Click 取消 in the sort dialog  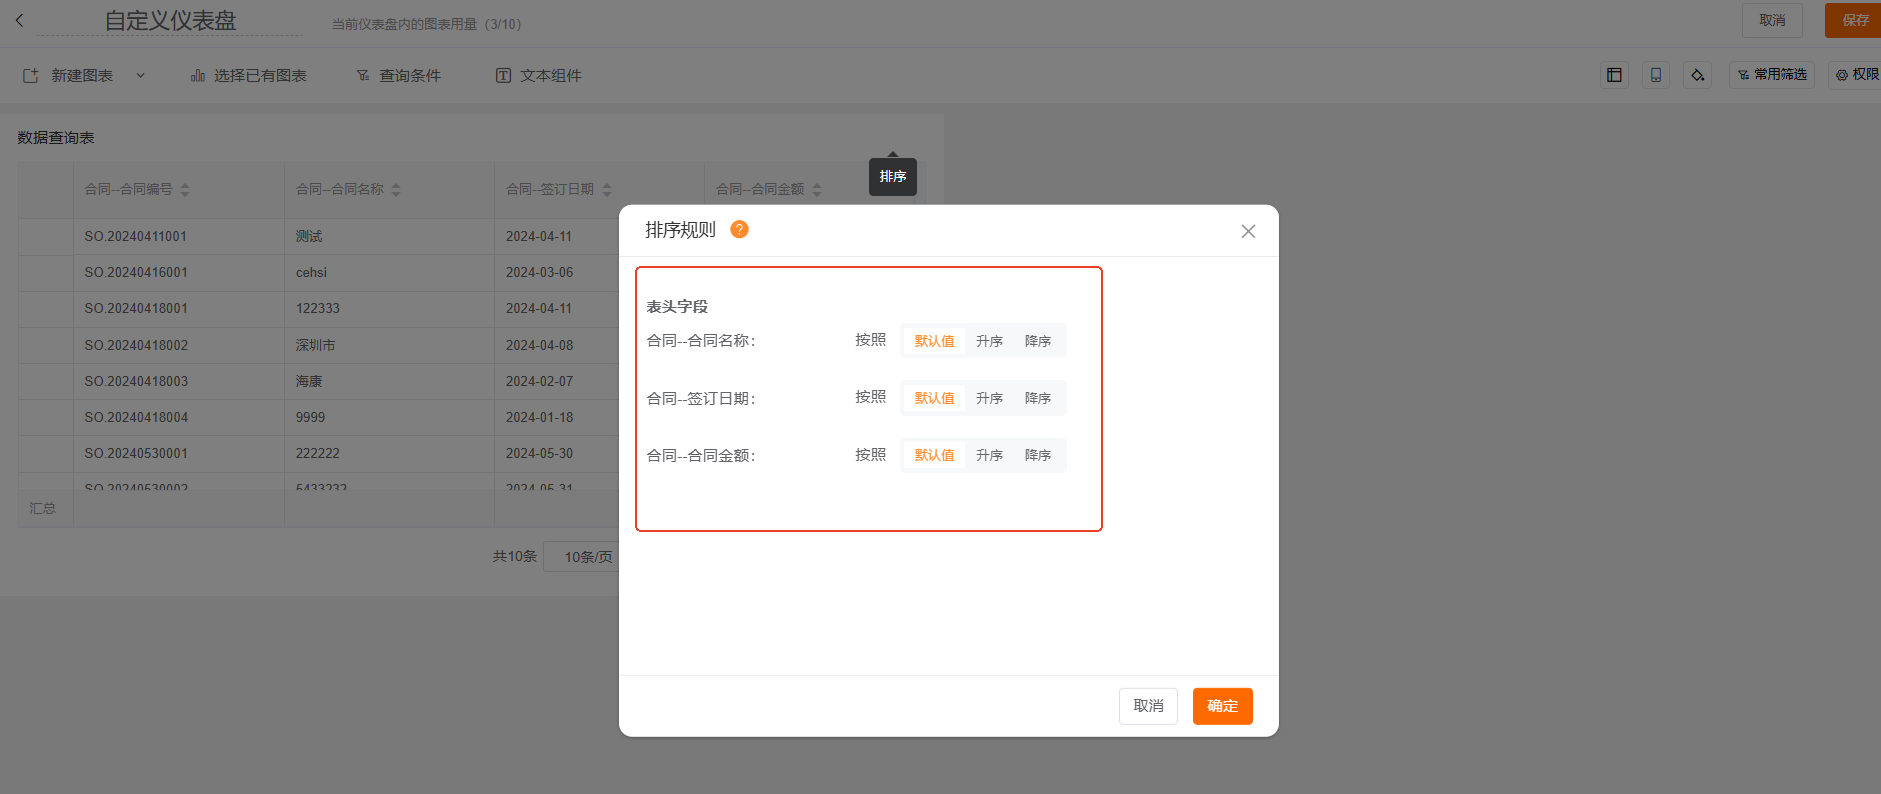(x=1147, y=706)
